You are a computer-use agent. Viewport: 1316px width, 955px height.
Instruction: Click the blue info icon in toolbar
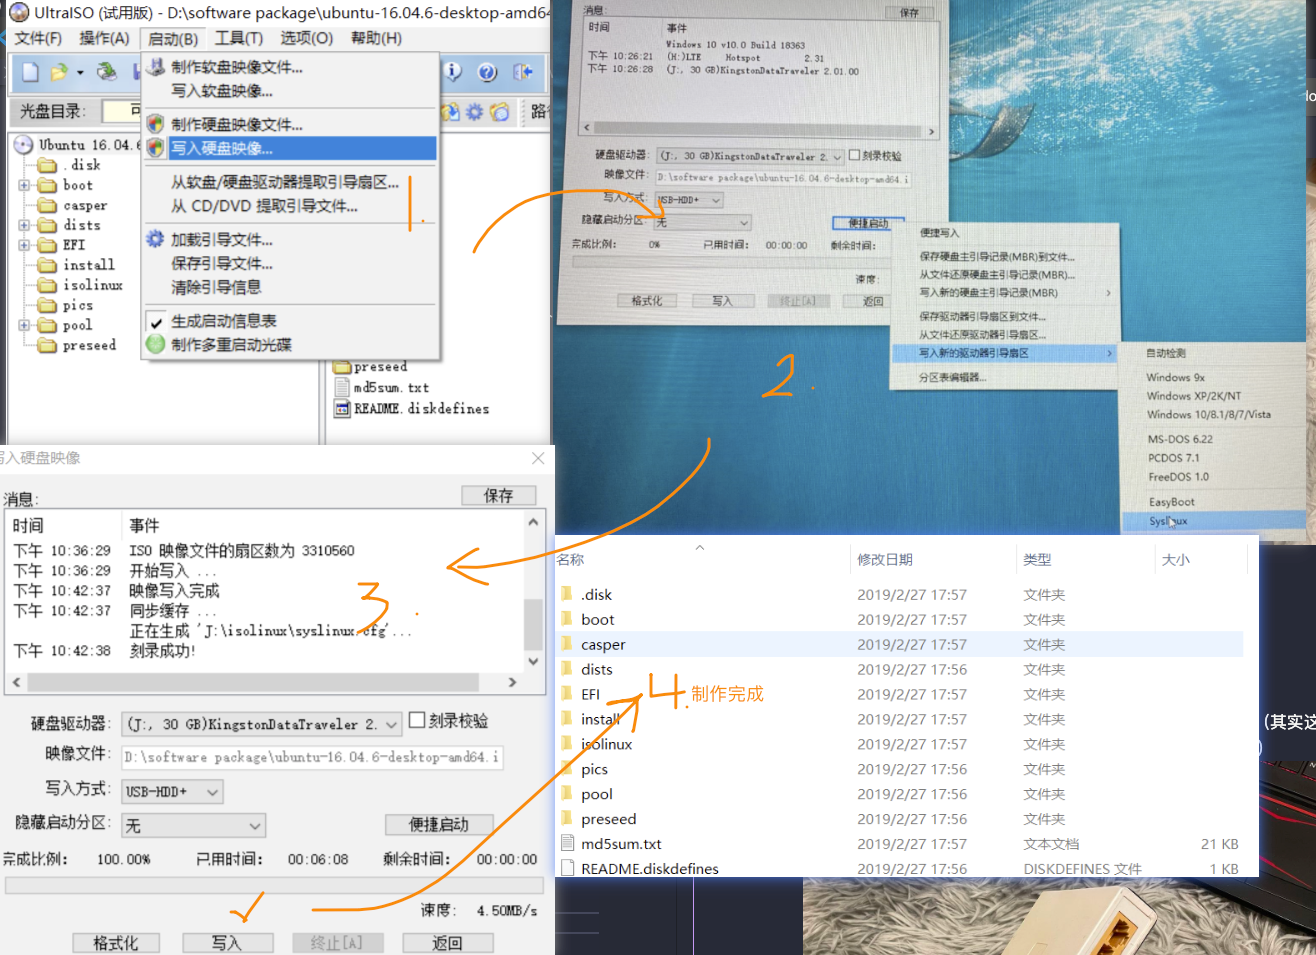(453, 72)
